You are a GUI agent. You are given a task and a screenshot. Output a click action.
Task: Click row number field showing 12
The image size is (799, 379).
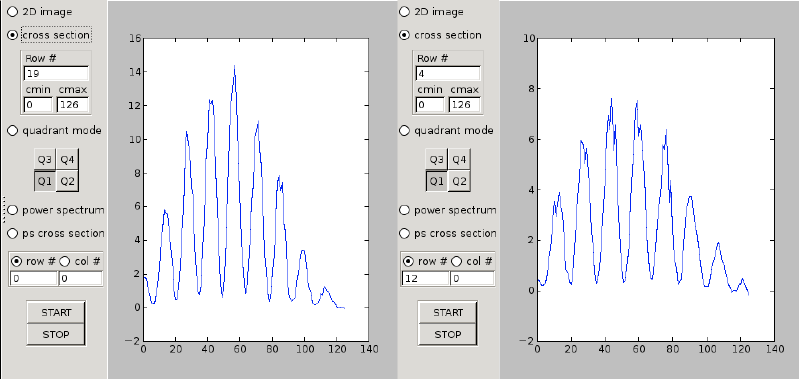coord(425,279)
